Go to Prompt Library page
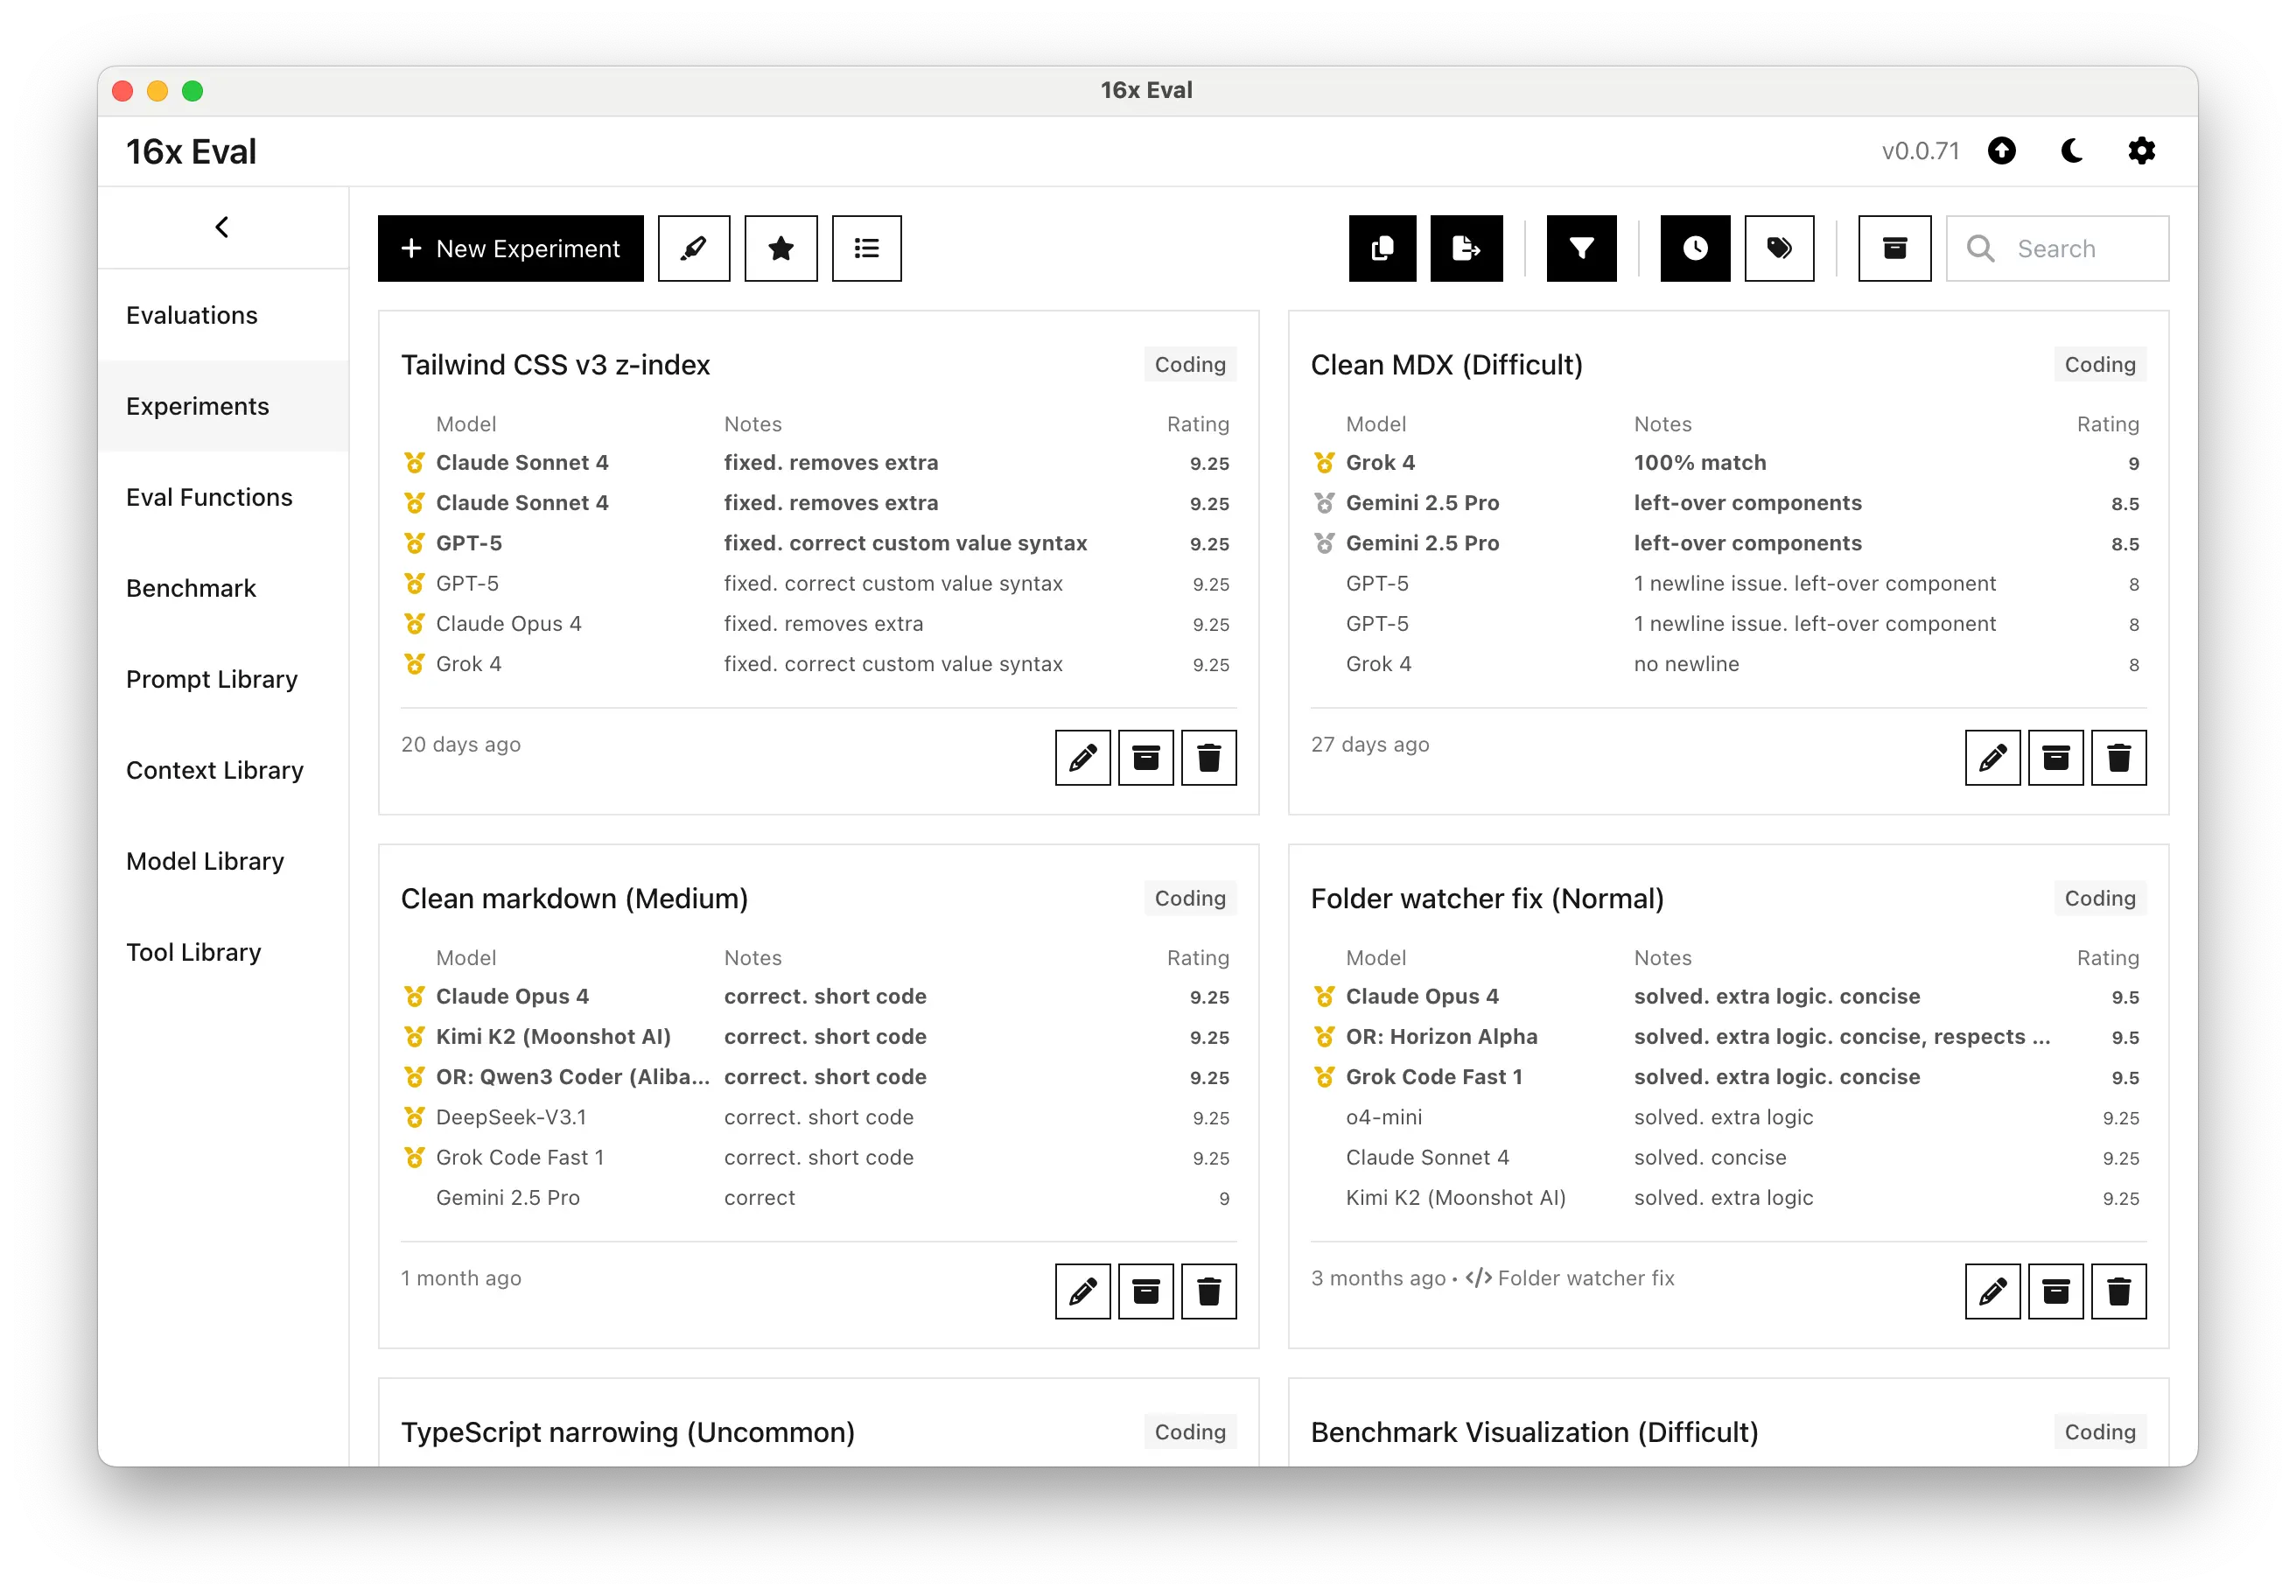The image size is (2296, 1596). pos(212,679)
